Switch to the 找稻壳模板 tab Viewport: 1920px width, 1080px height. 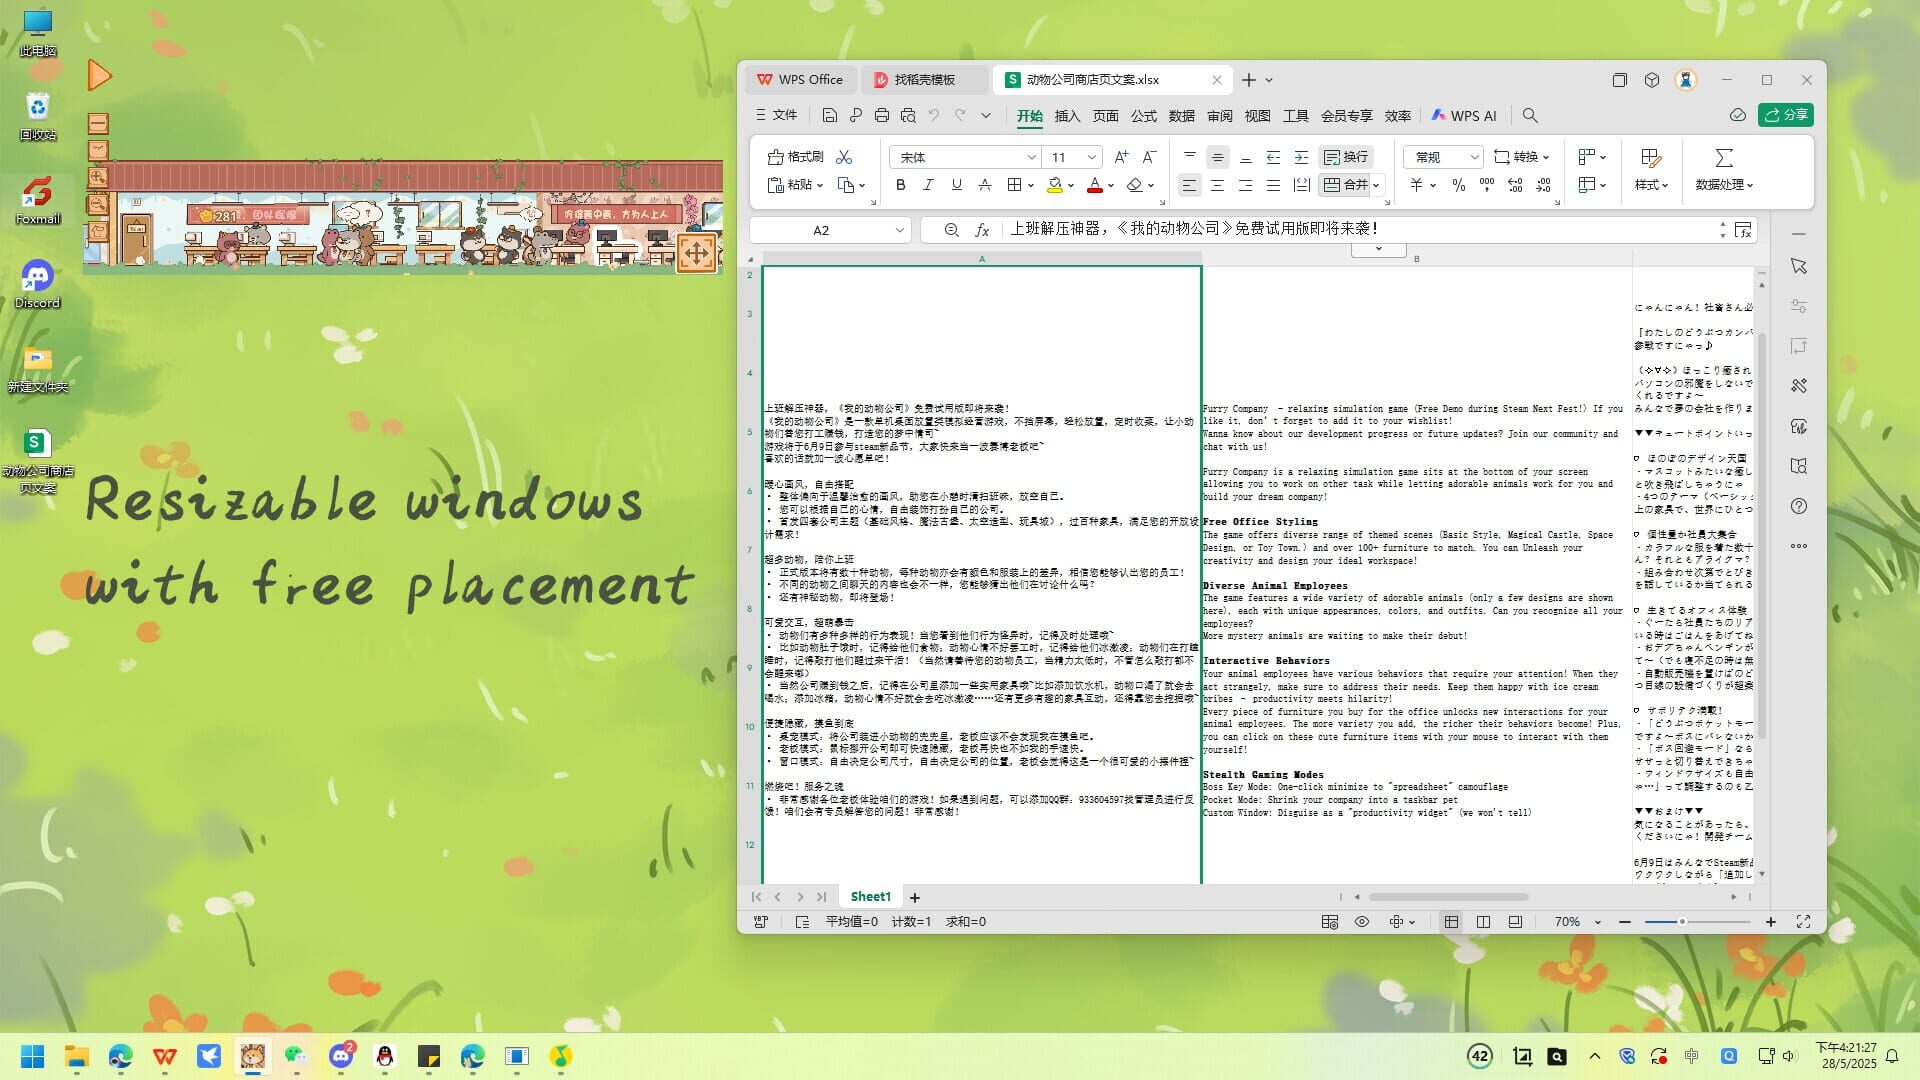coord(923,80)
